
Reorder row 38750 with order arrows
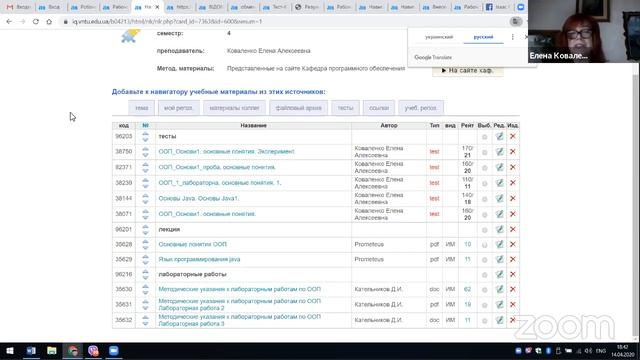coord(145,152)
